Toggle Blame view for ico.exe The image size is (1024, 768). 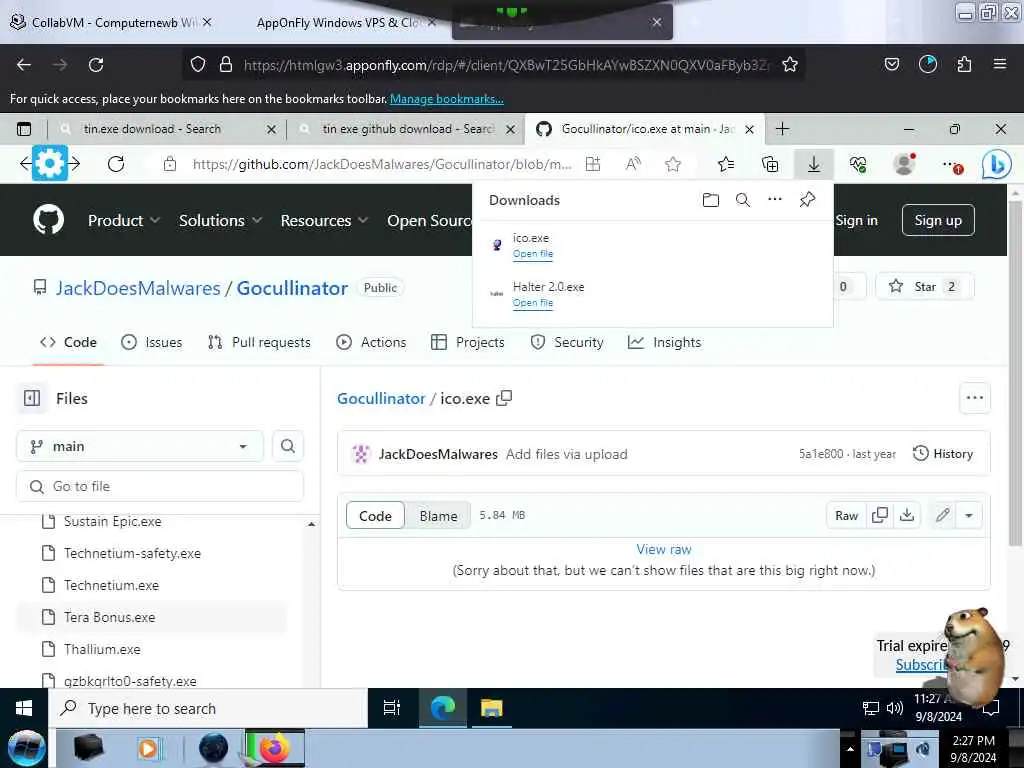(x=438, y=515)
